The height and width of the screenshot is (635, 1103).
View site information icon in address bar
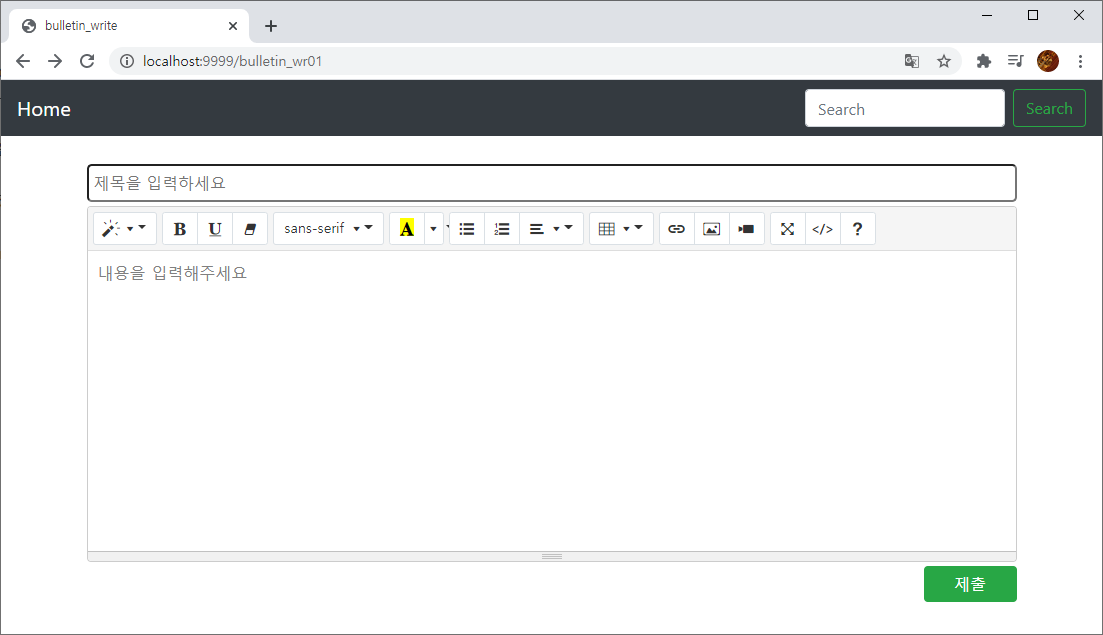coord(127,61)
